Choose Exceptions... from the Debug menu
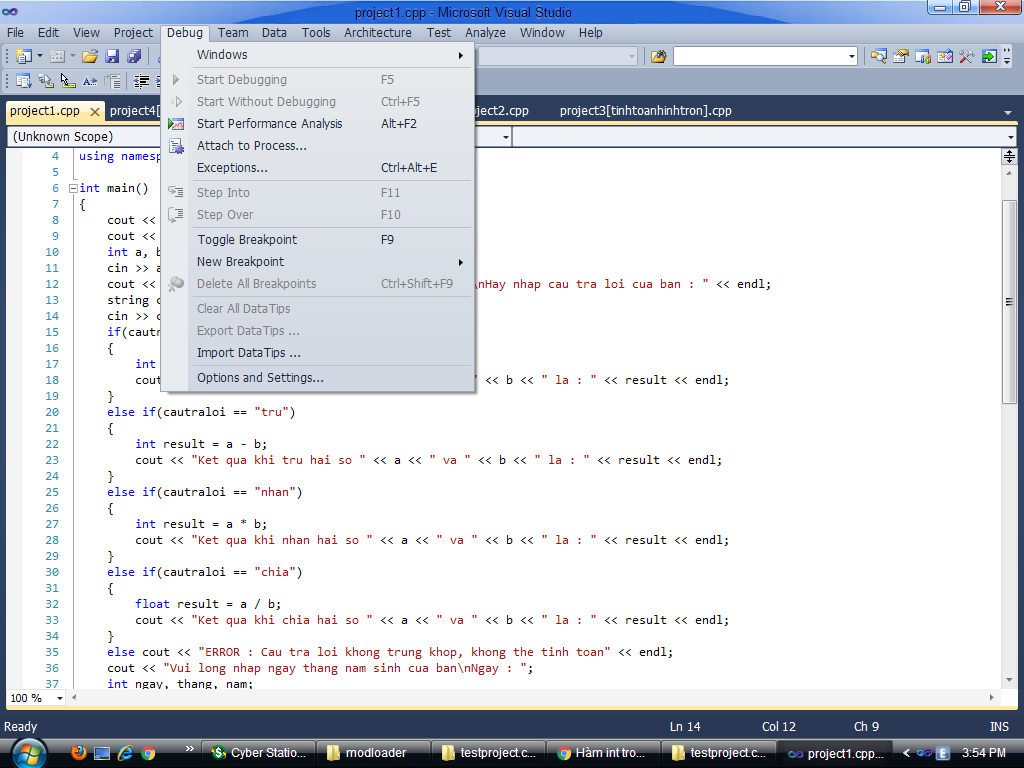Viewport: 1024px width, 768px height. coord(318,168)
